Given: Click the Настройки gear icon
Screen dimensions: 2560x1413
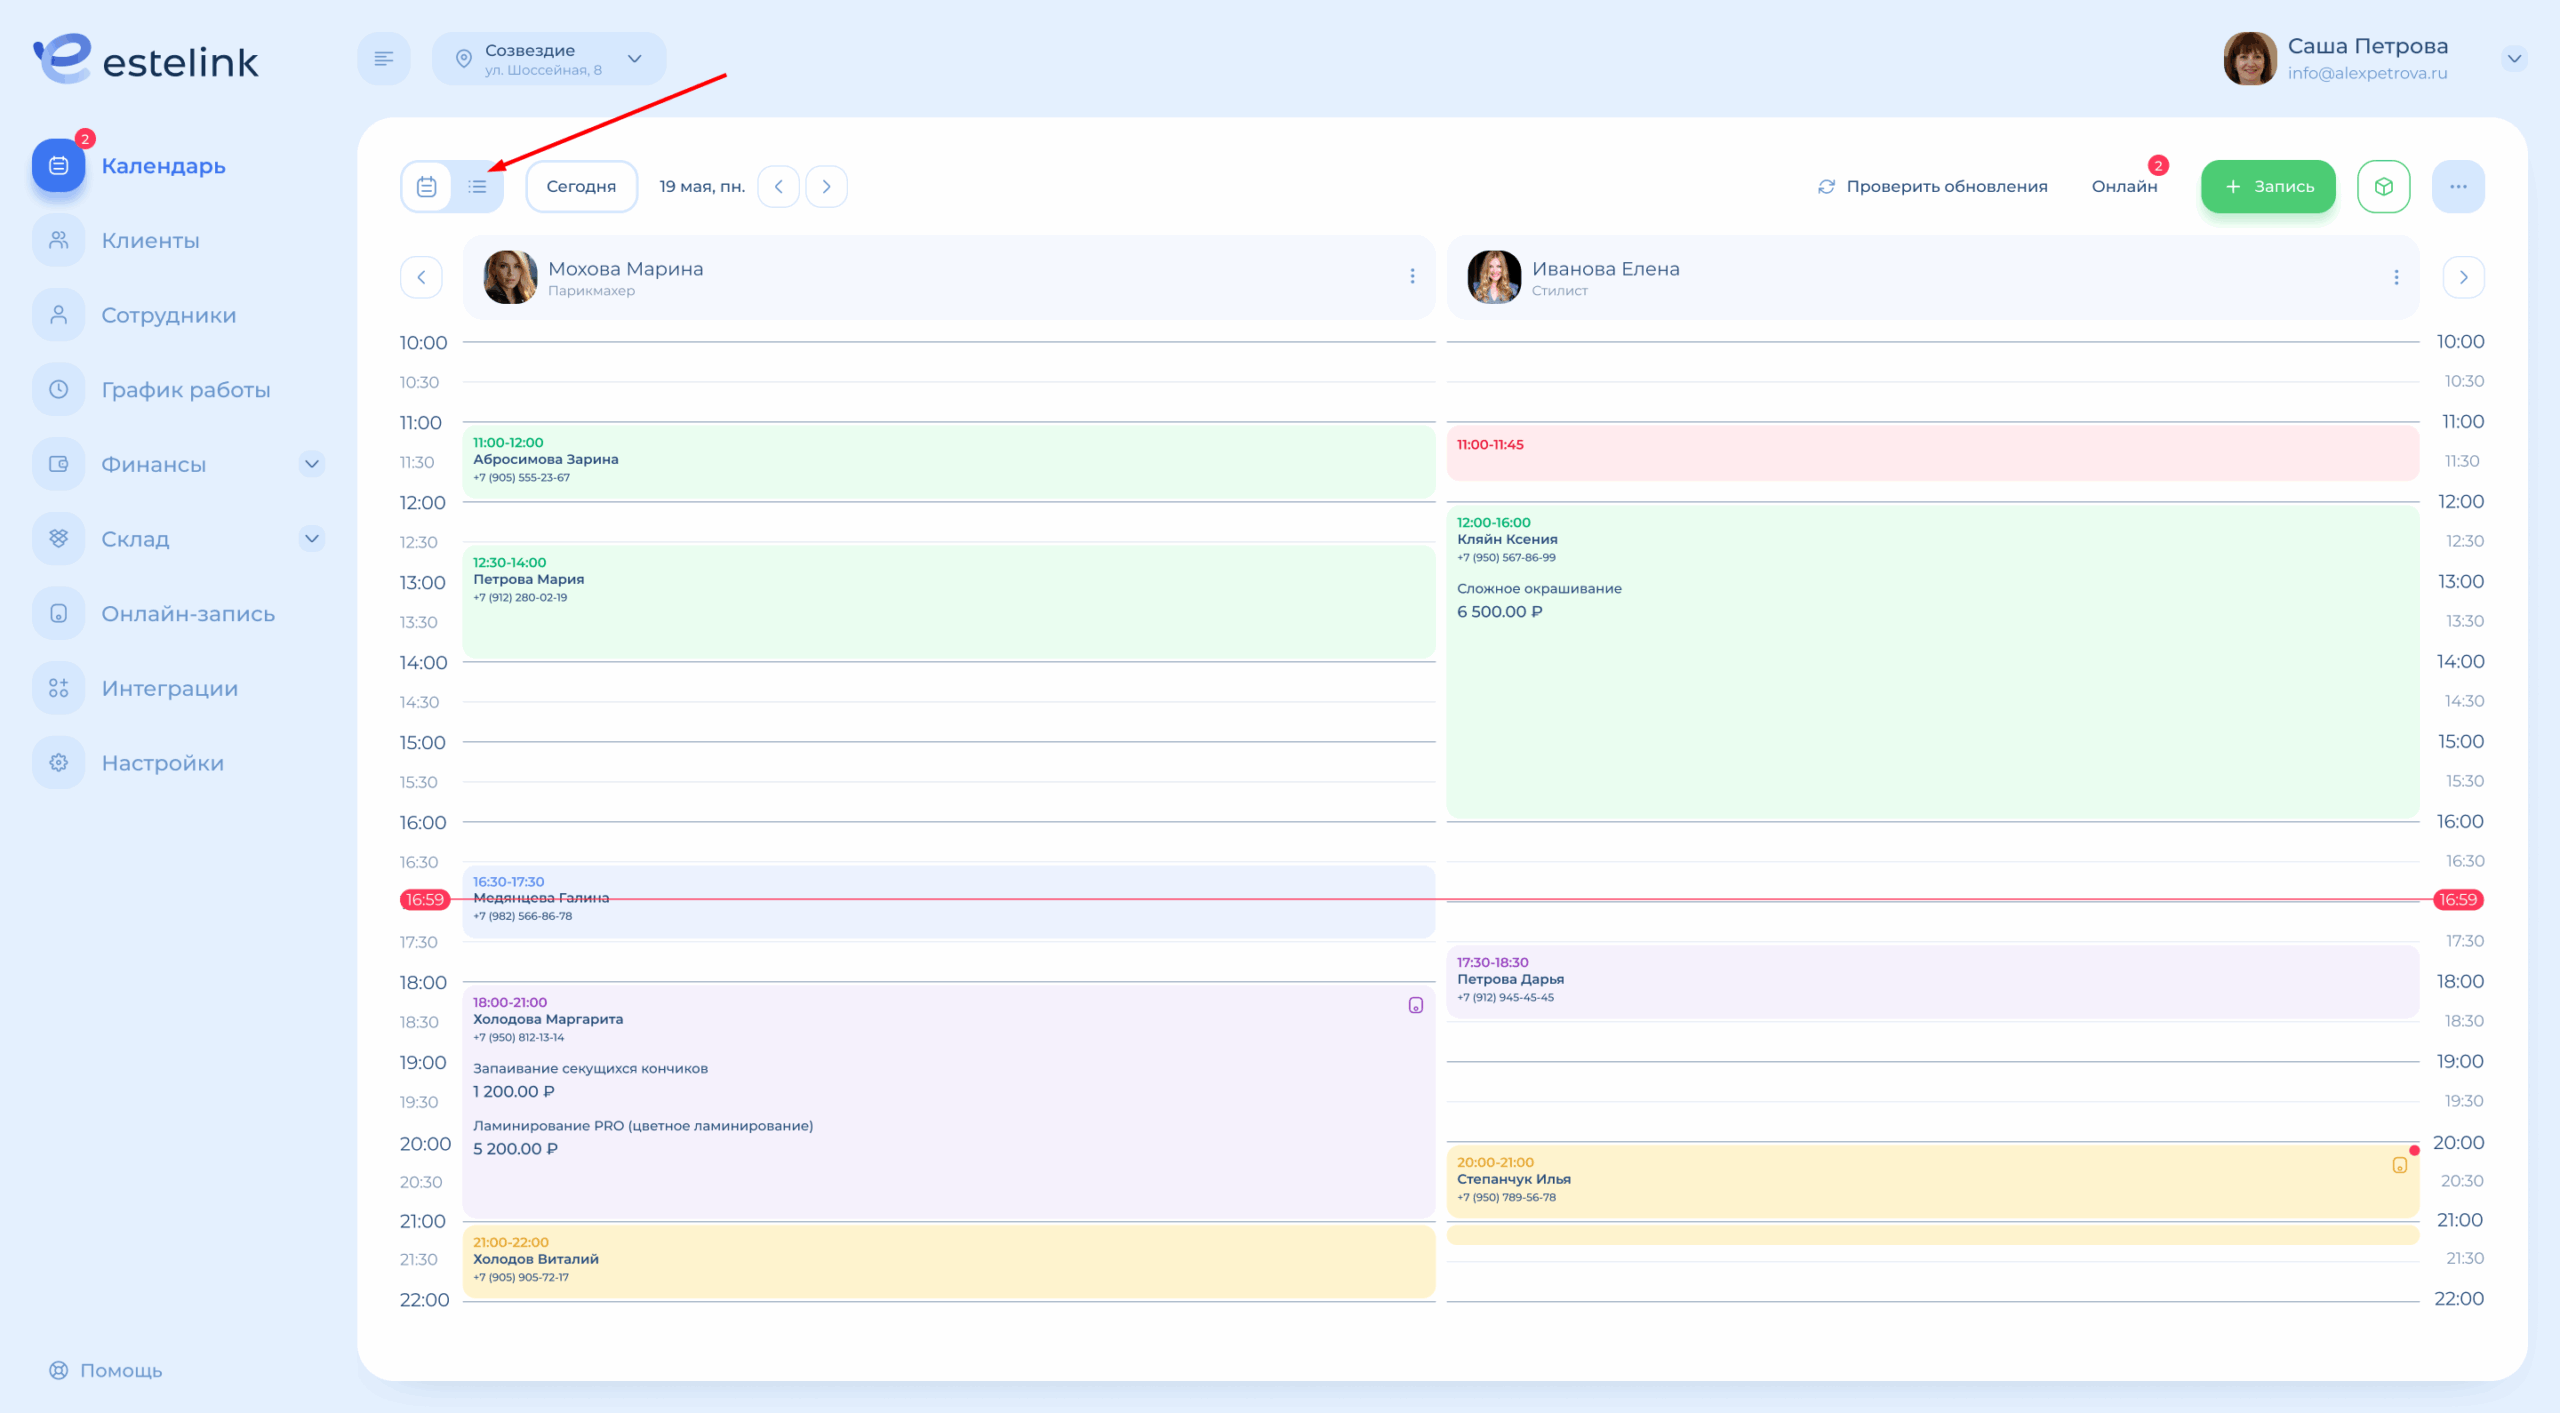Looking at the screenshot, I should click(59, 763).
